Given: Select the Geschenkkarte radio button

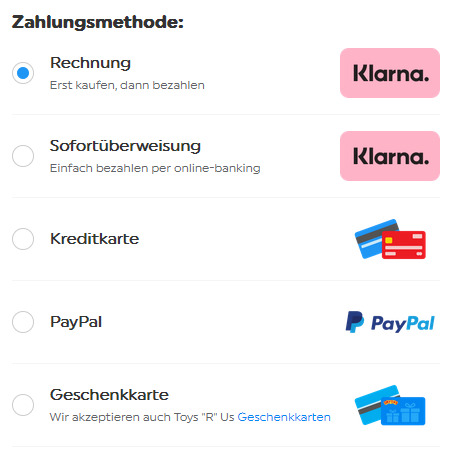Looking at the screenshot, I should coord(23,405).
